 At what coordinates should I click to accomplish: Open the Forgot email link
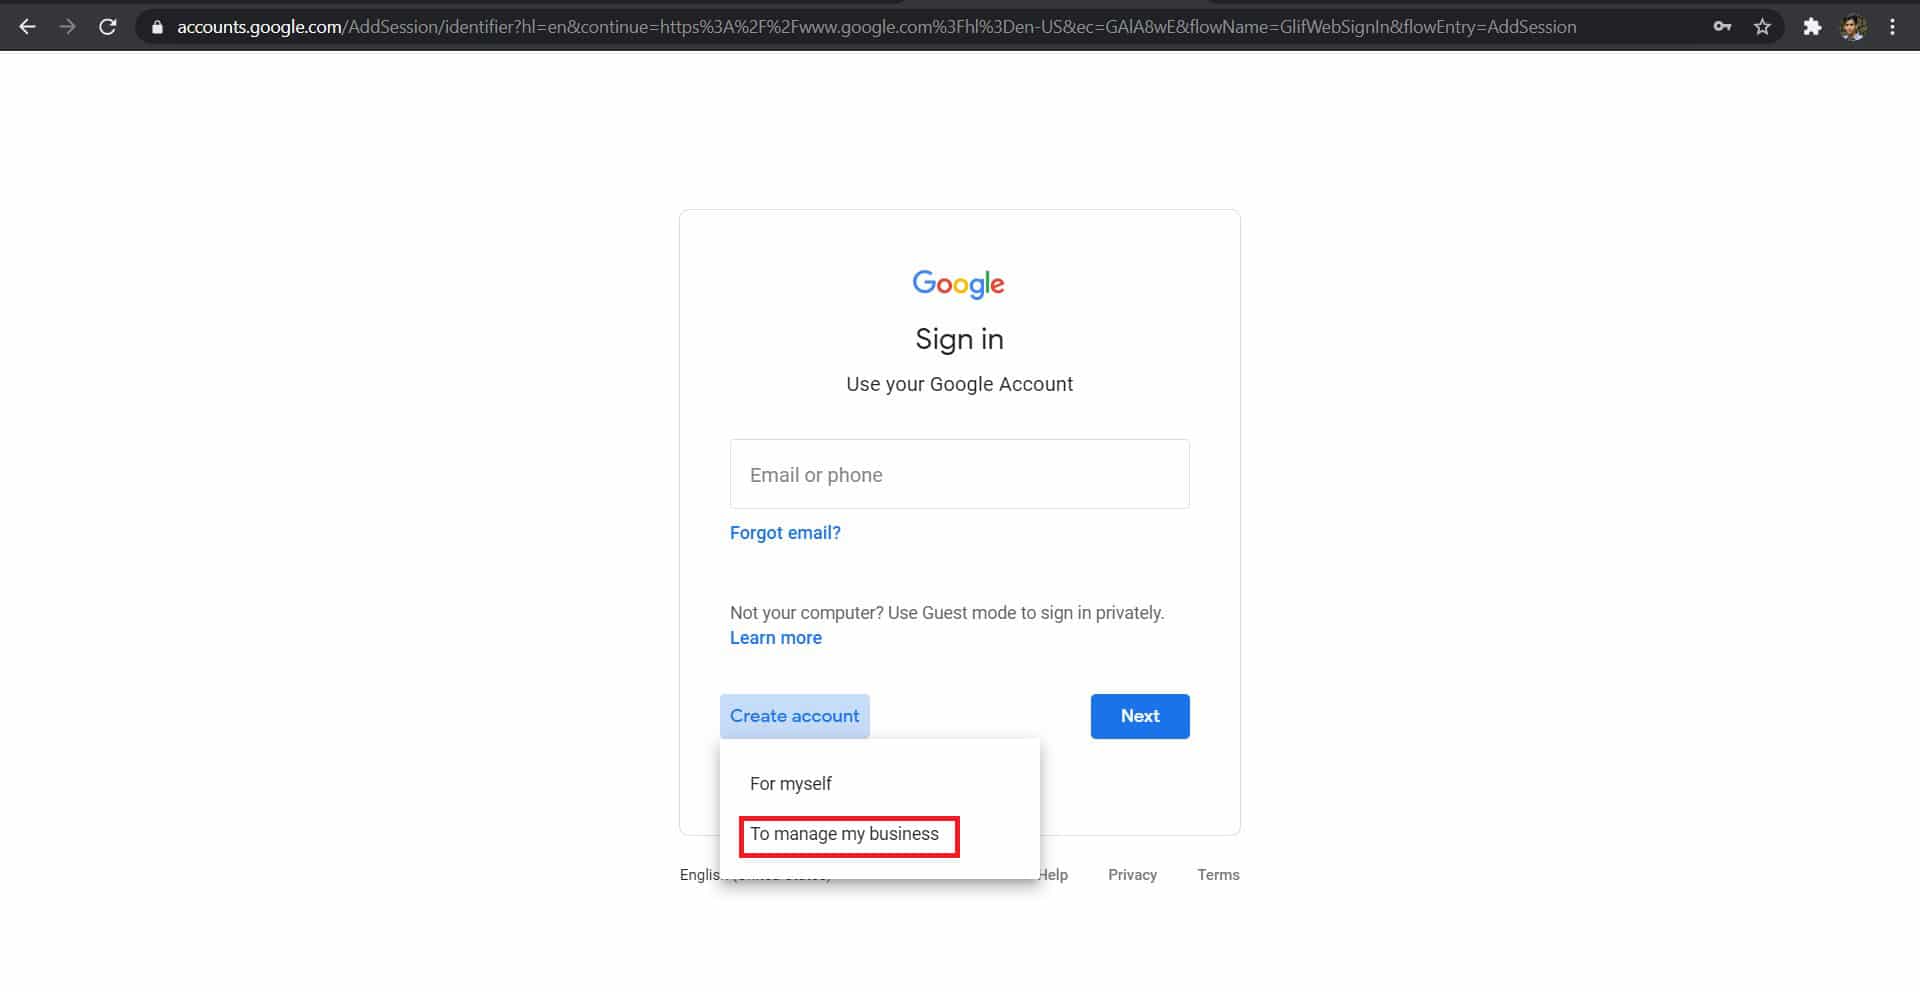click(785, 532)
